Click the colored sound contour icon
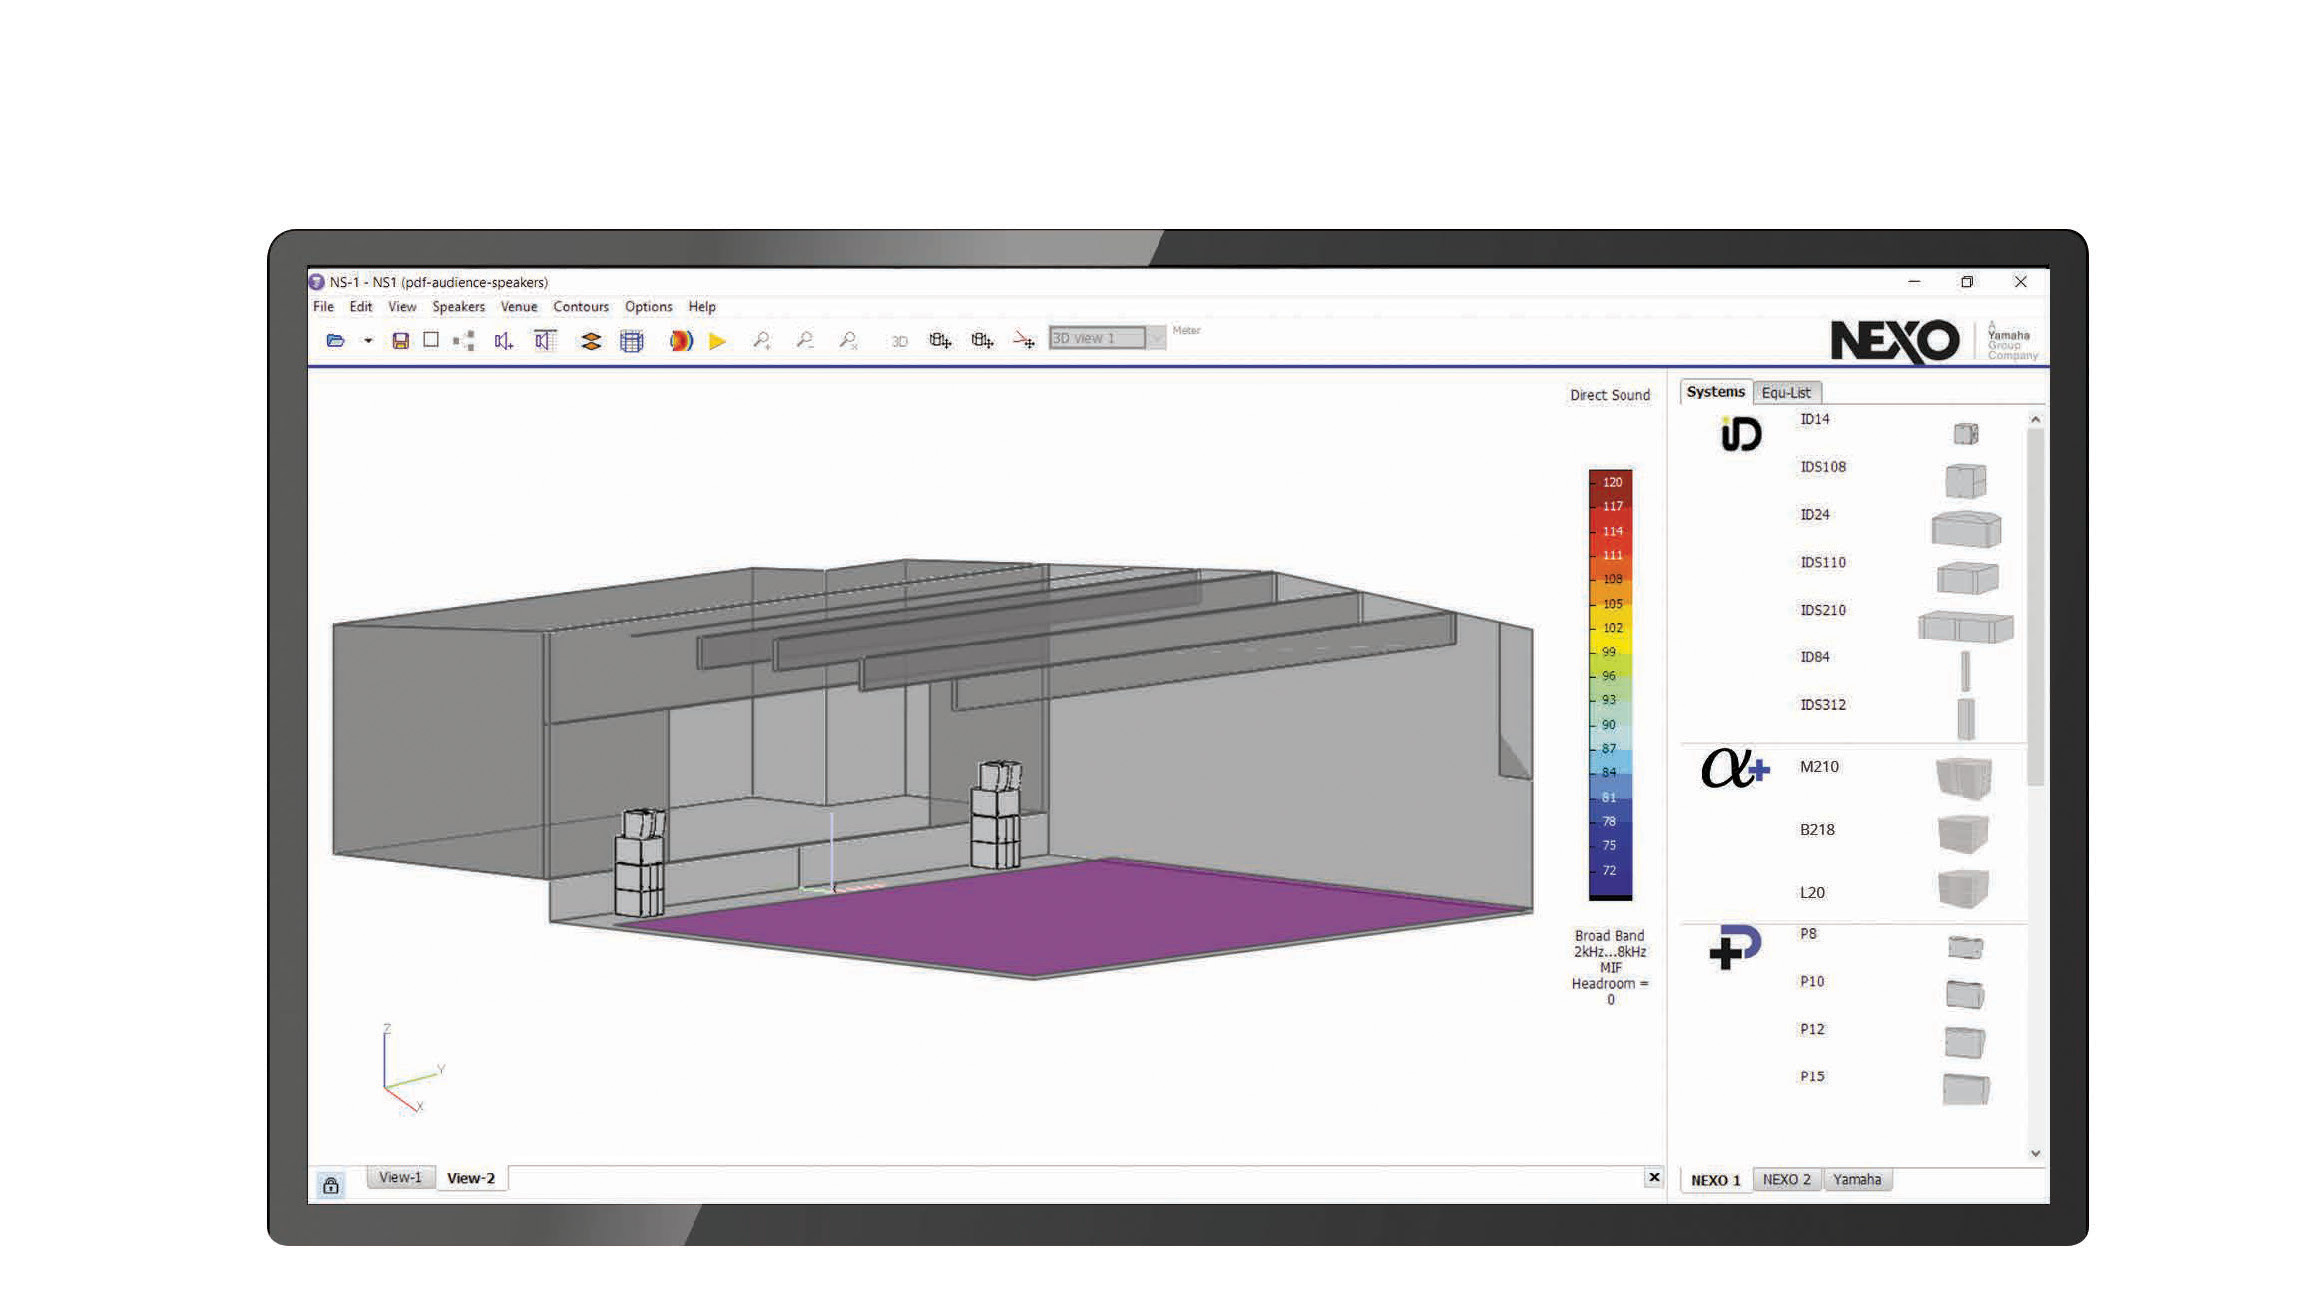Screen dimensions: 2322x1295 pyautogui.click(x=681, y=341)
